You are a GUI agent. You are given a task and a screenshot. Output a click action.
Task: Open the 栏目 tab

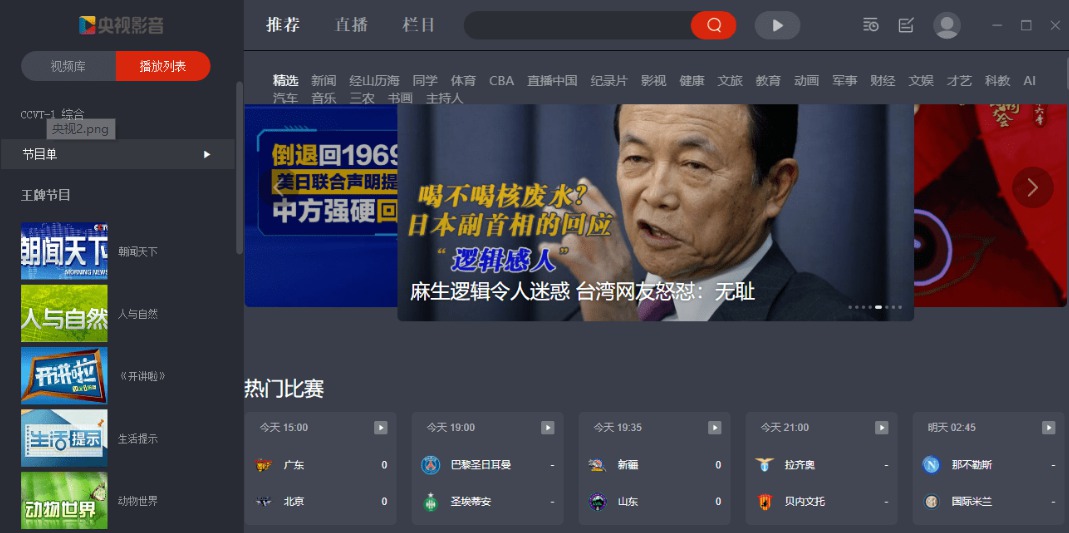[x=419, y=25]
